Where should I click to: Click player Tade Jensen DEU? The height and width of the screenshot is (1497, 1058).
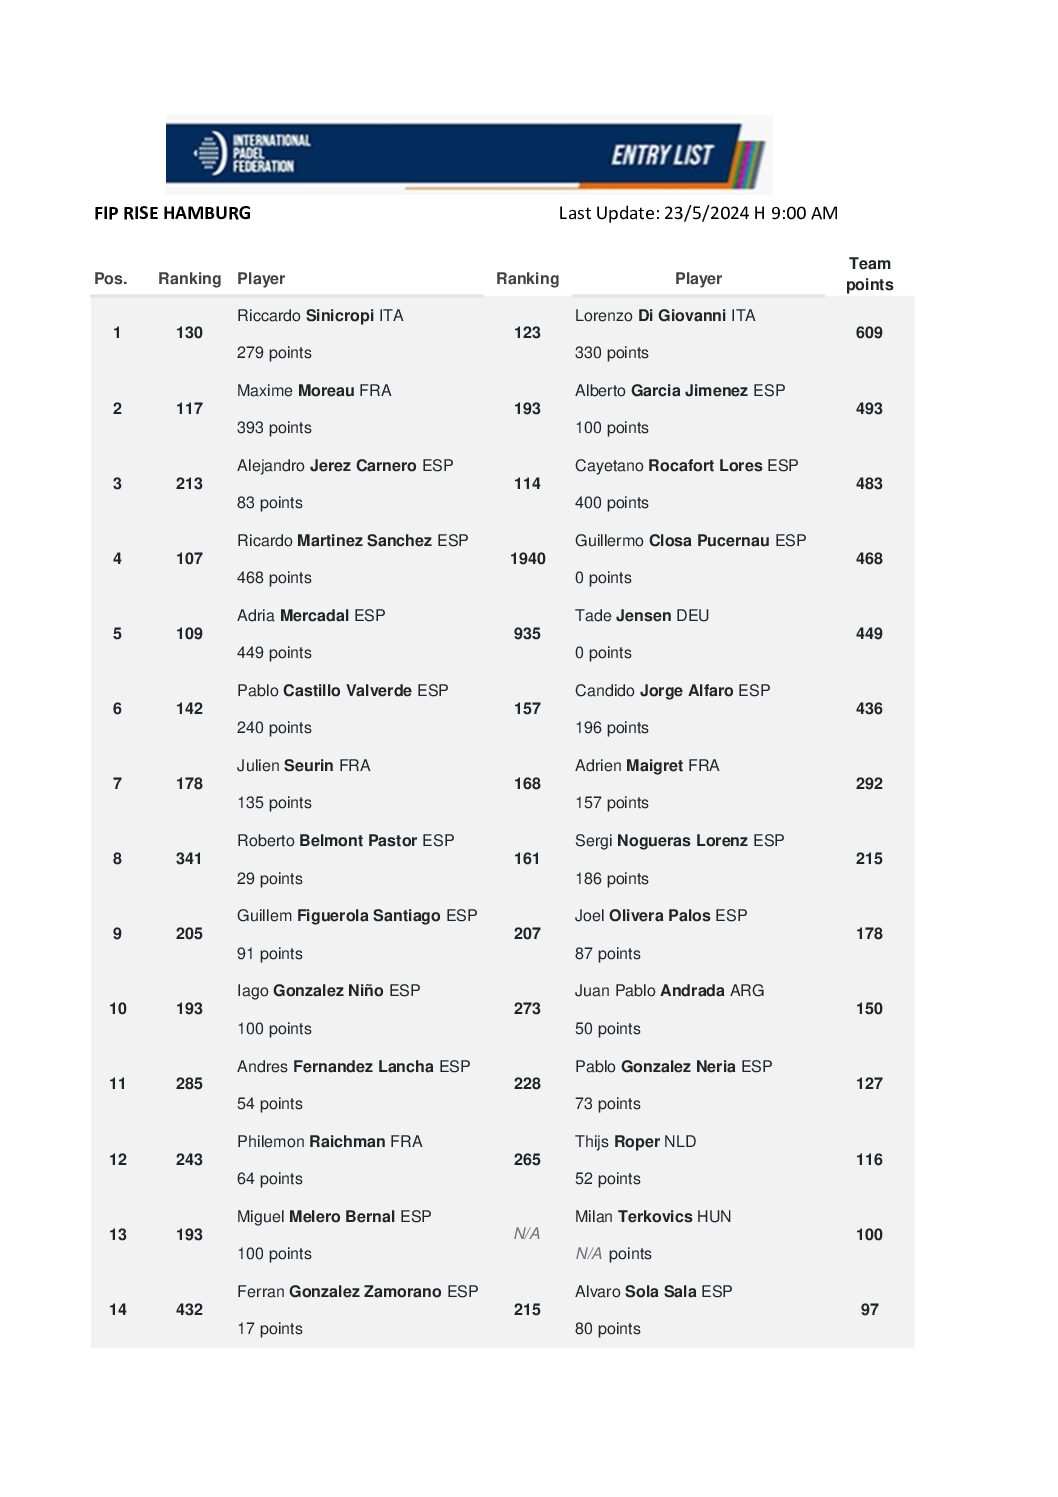(642, 616)
